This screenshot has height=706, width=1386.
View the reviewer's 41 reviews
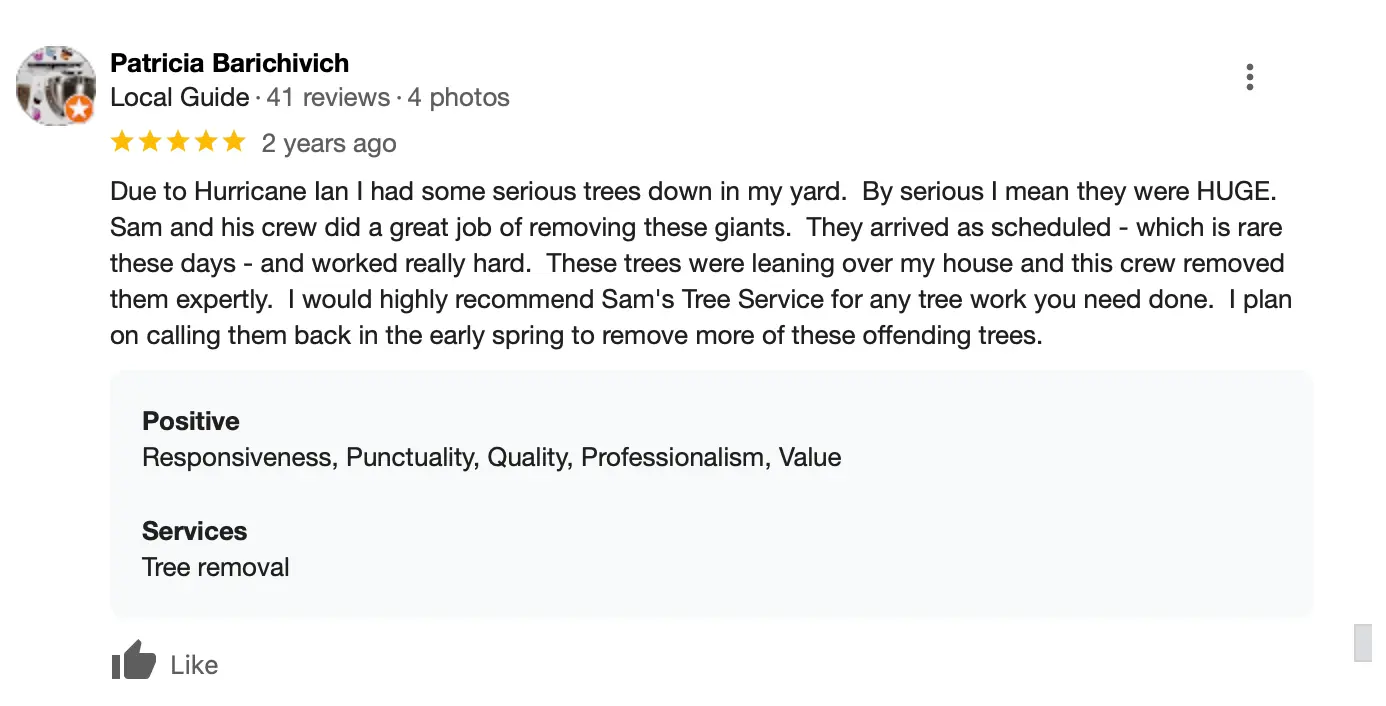click(328, 98)
